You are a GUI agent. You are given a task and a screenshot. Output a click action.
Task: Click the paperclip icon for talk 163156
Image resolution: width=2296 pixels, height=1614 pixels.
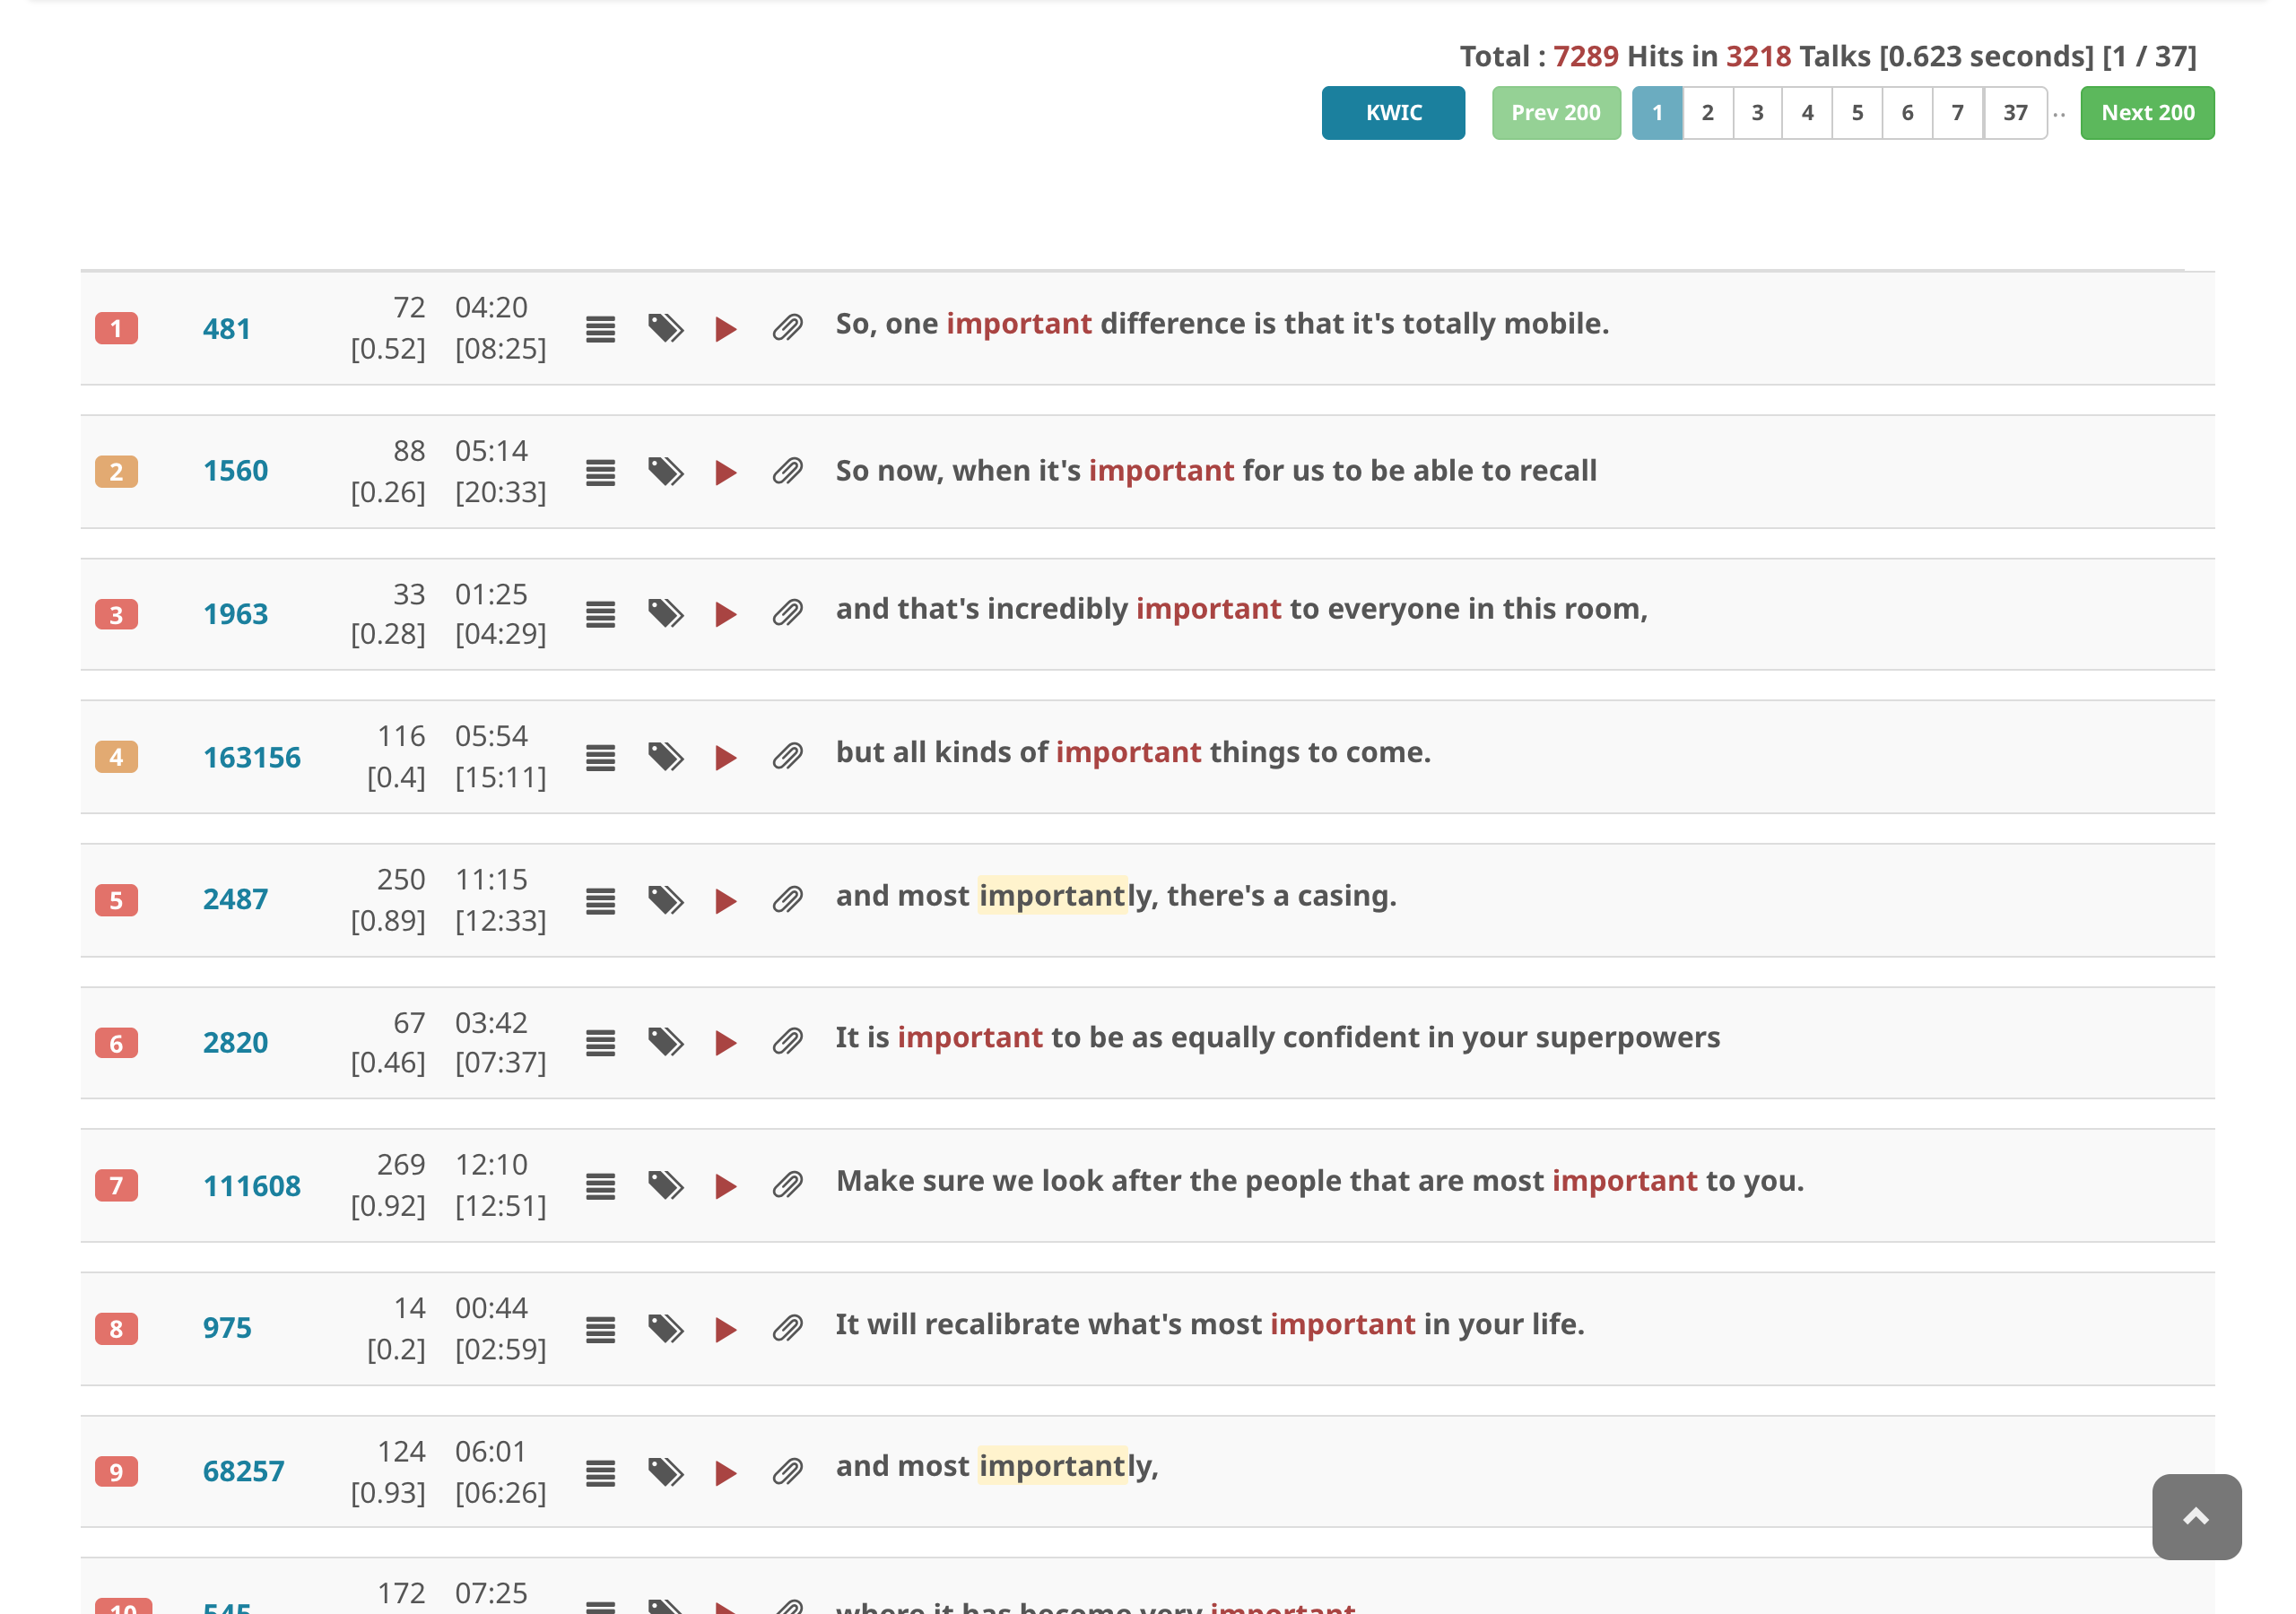pyautogui.click(x=788, y=757)
